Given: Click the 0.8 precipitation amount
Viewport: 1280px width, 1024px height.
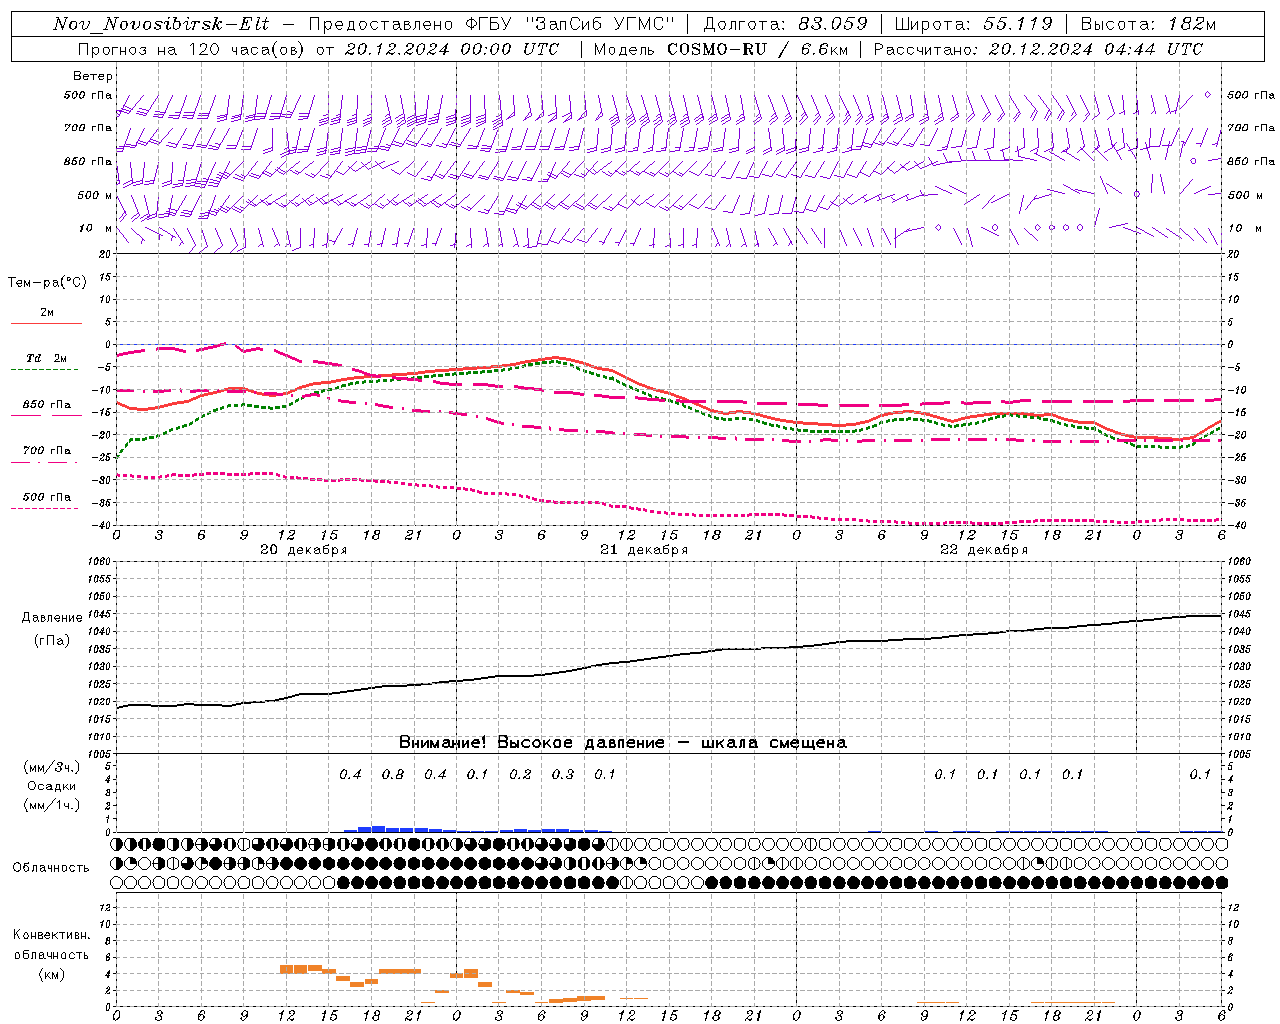Looking at the screenshot, I should click(393, 774).
